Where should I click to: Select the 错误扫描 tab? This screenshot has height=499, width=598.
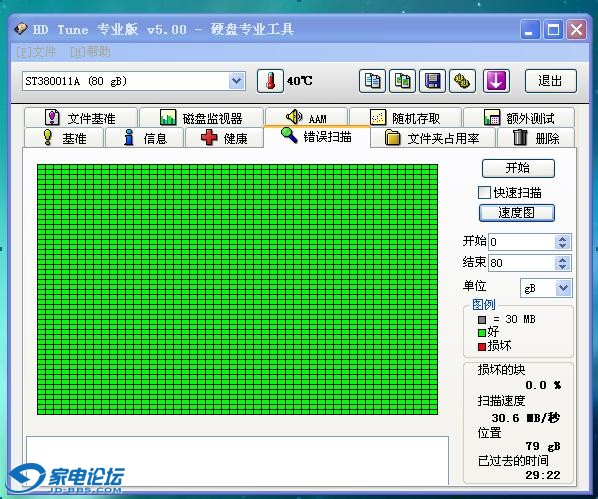click(x=317, y=136)
